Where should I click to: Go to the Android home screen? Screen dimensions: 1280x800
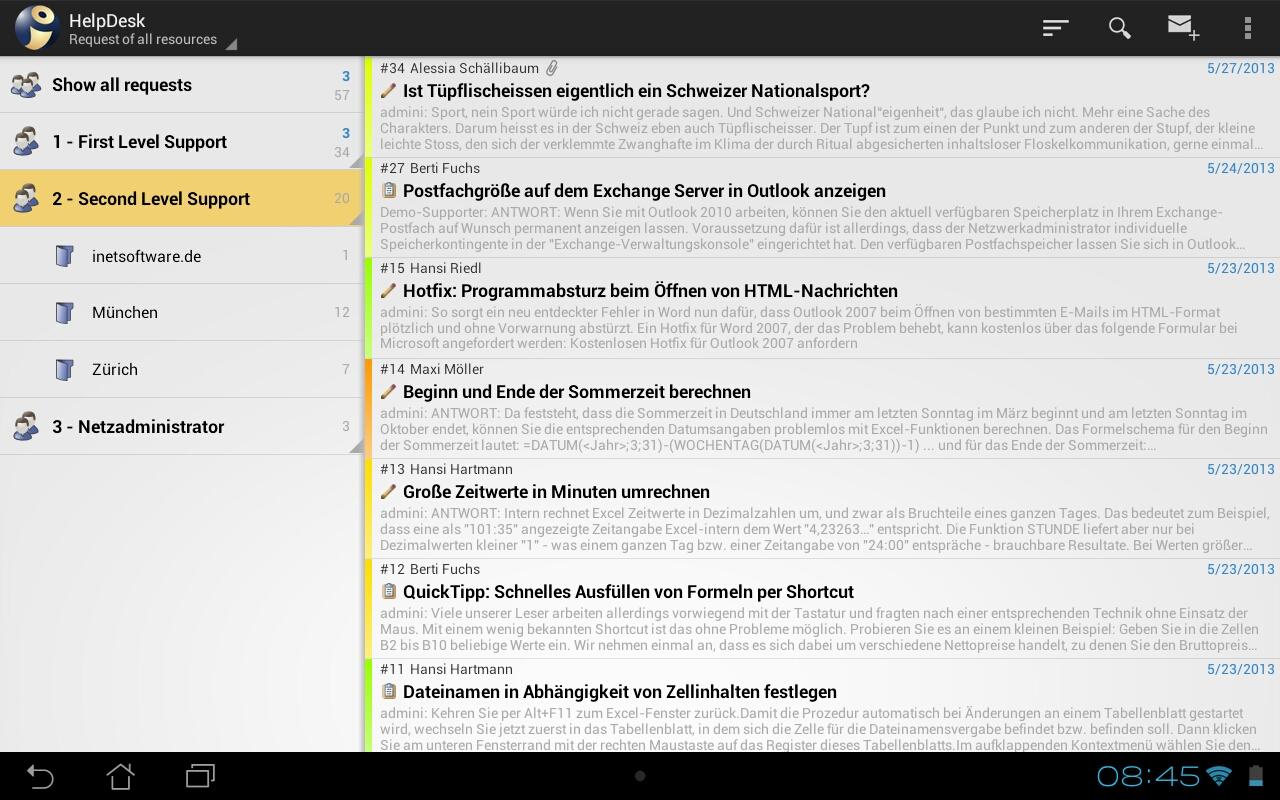[120, 776]
